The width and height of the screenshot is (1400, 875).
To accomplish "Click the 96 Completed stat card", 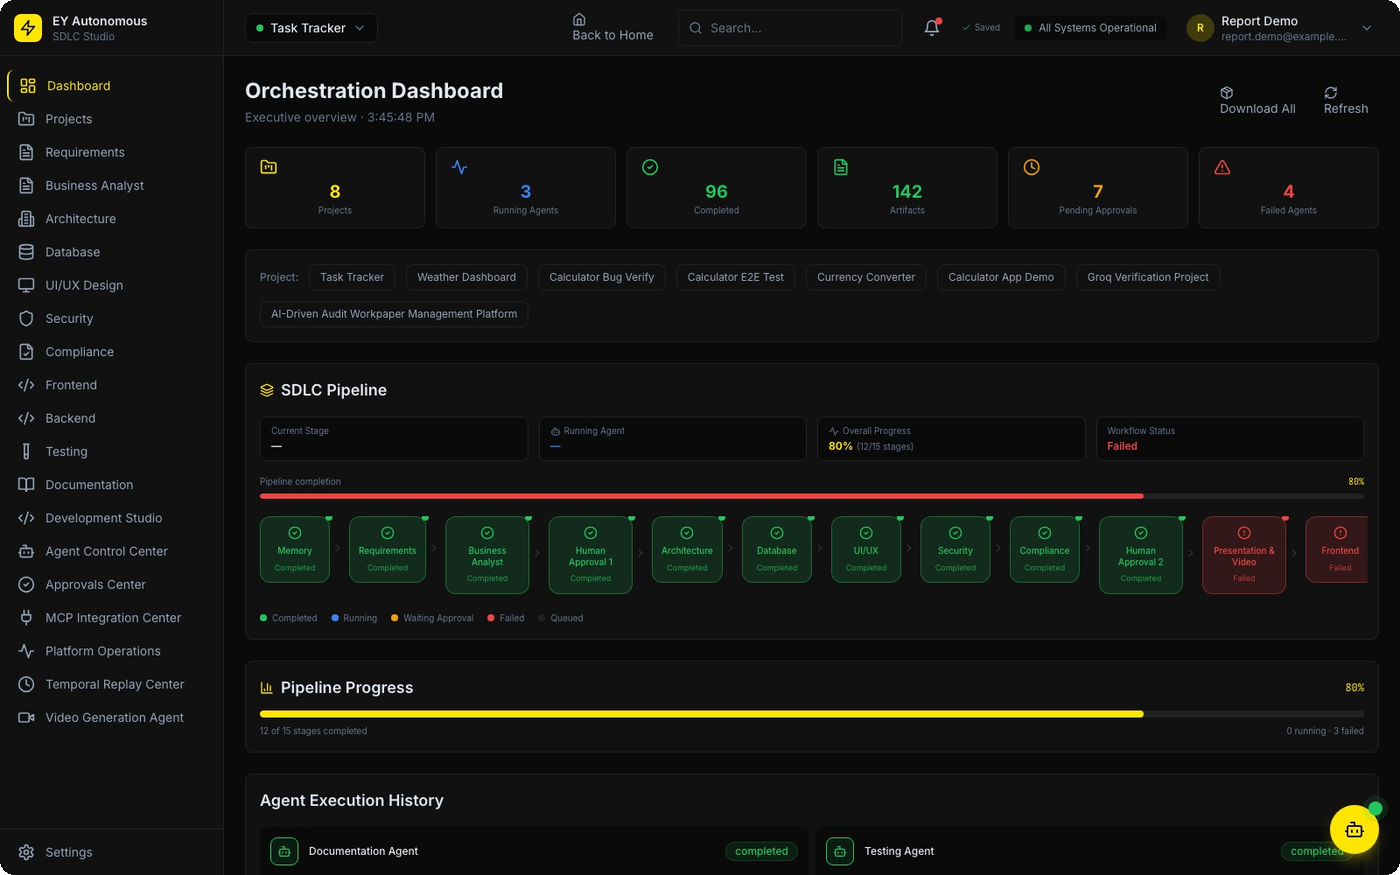I will click(716, 188).
